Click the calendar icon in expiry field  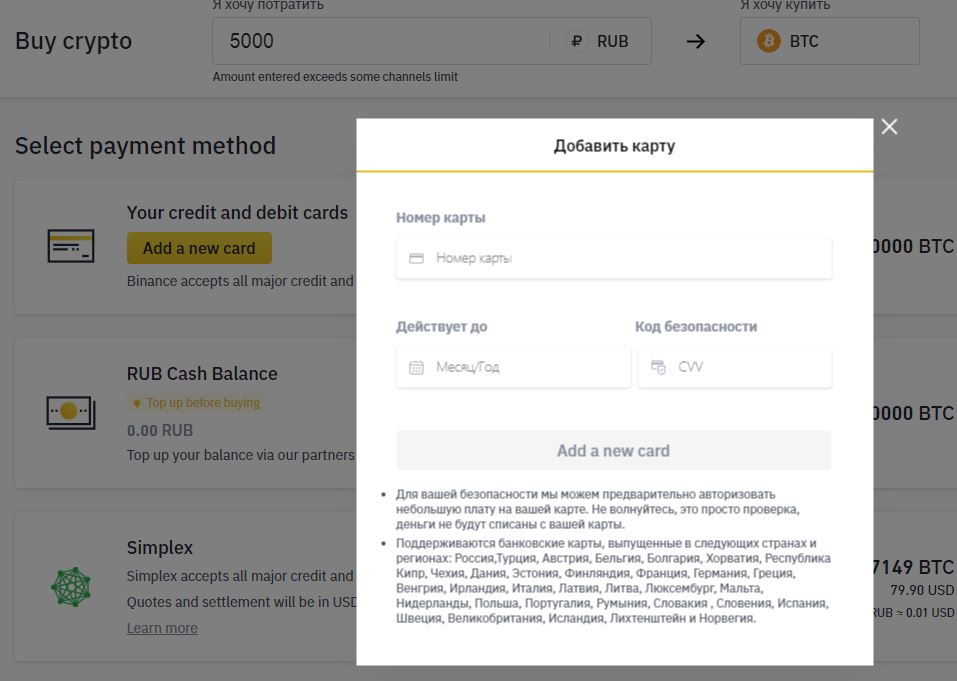click(416, 367)
